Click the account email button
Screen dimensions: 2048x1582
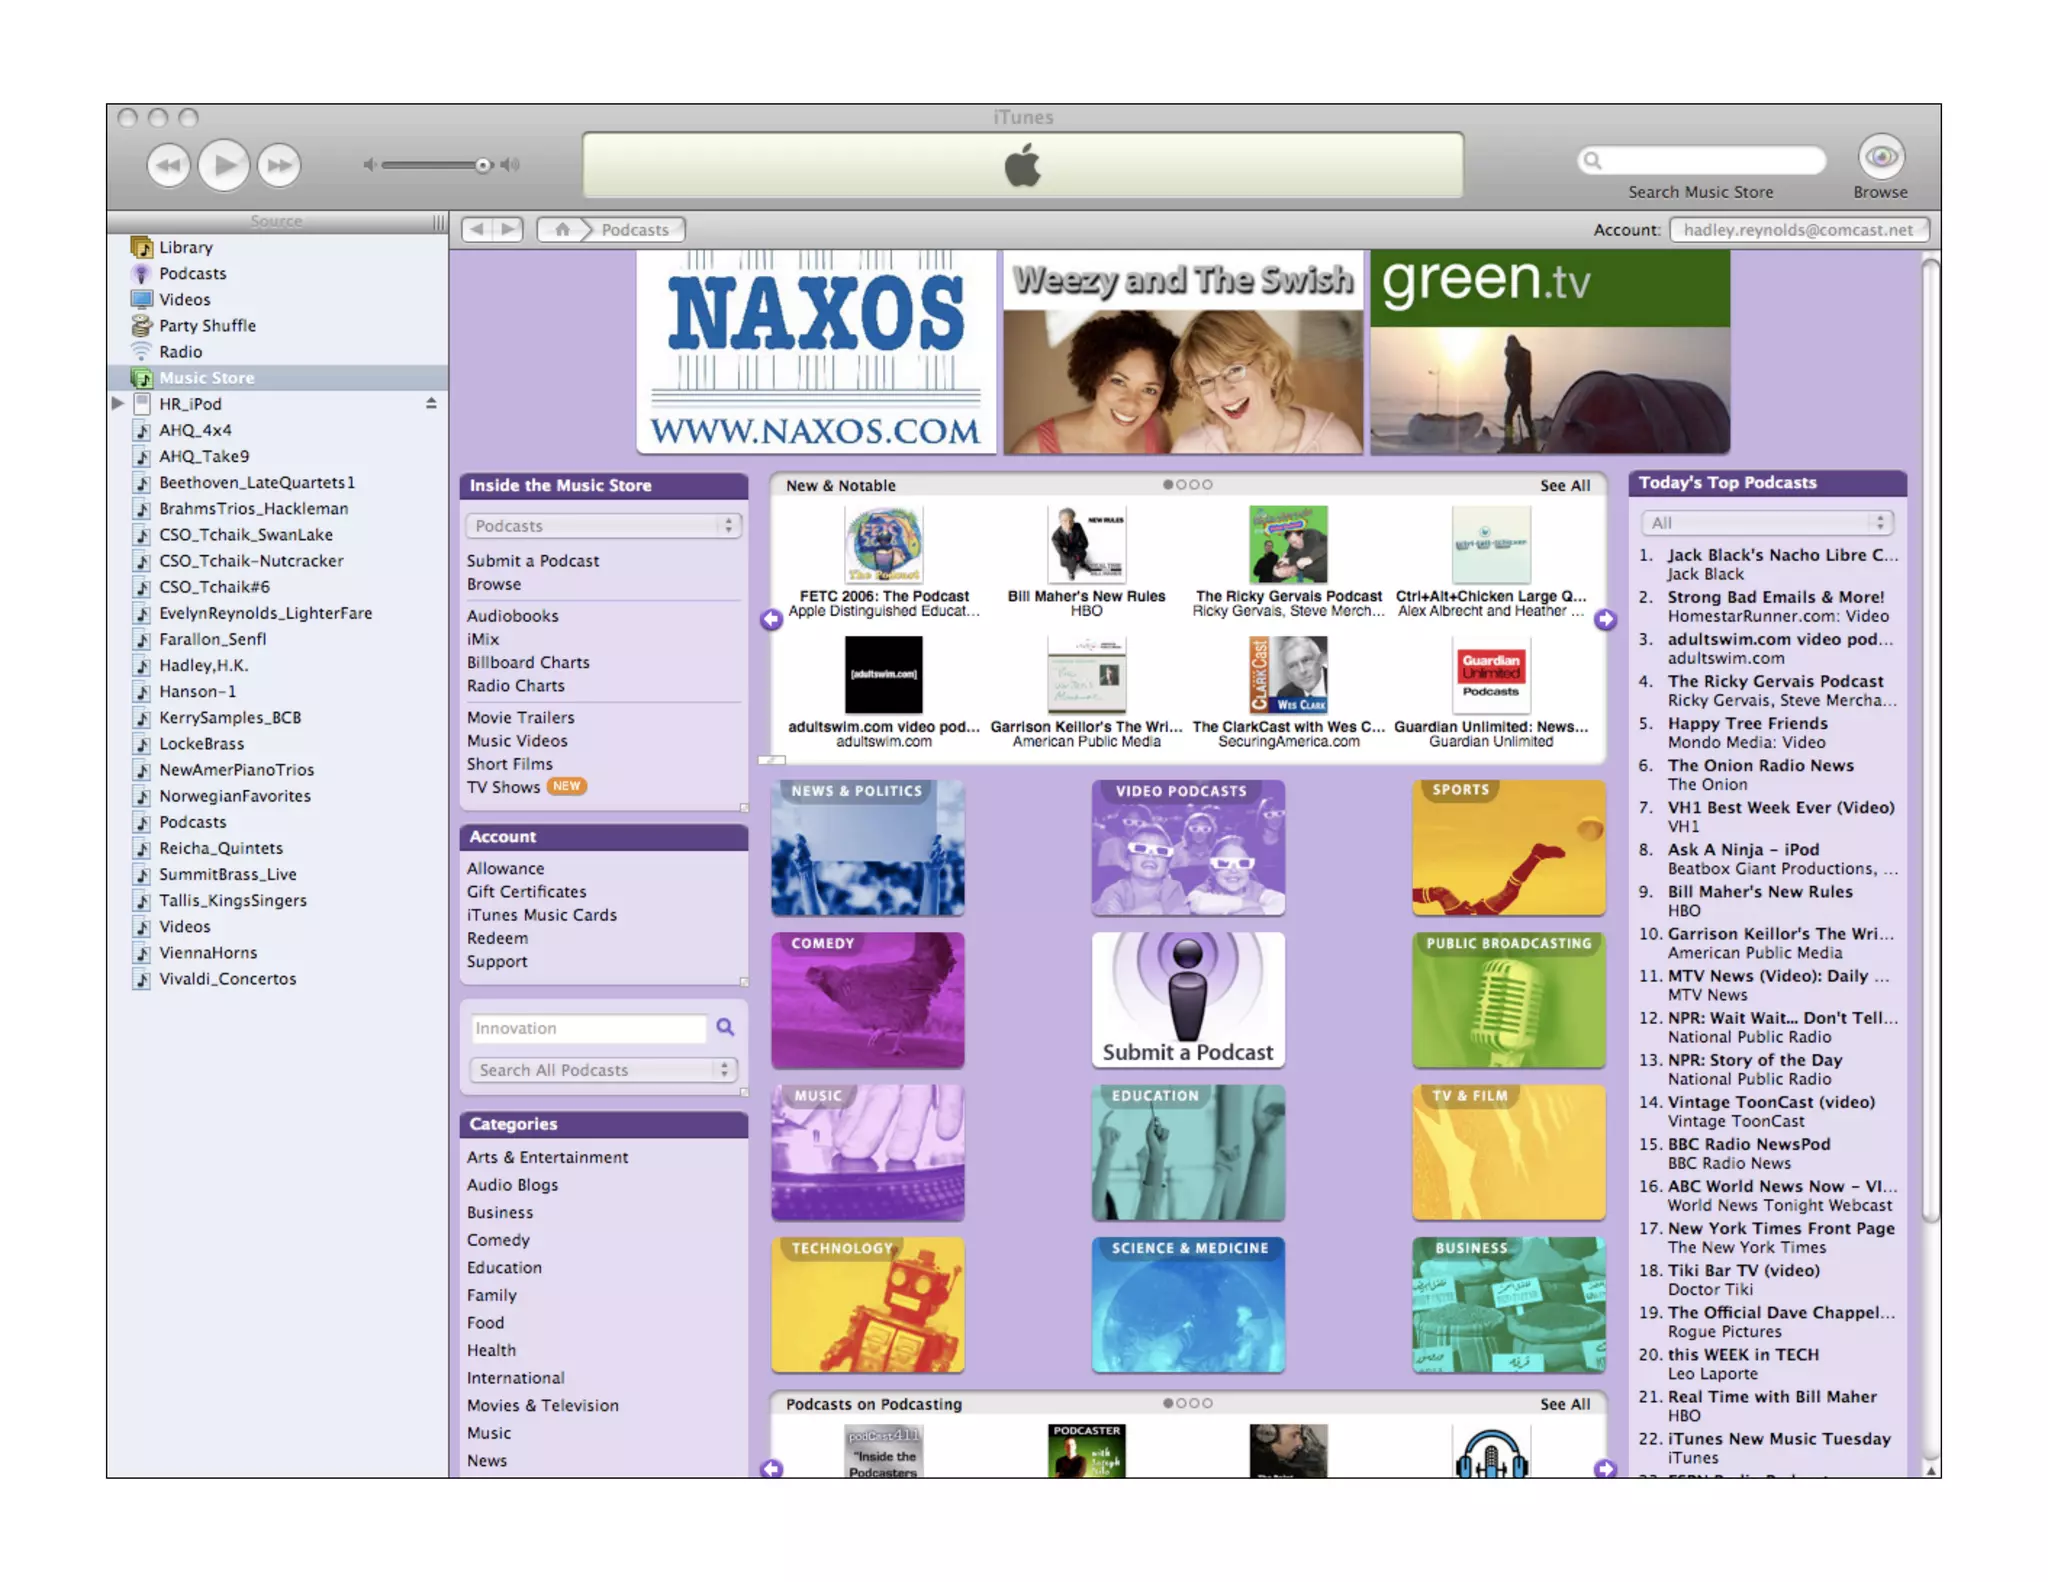(x=1797, y=229)
